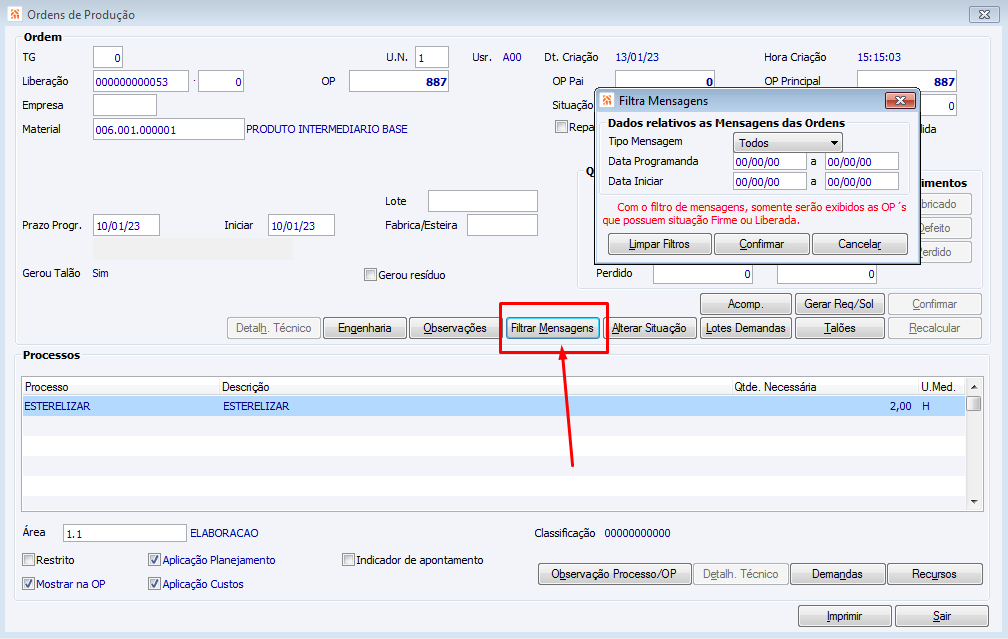The width and height of the screenshot is (1008, 639).
Task: Cancel the Filtra Mensagens dialog
Action: pos(860,244)
